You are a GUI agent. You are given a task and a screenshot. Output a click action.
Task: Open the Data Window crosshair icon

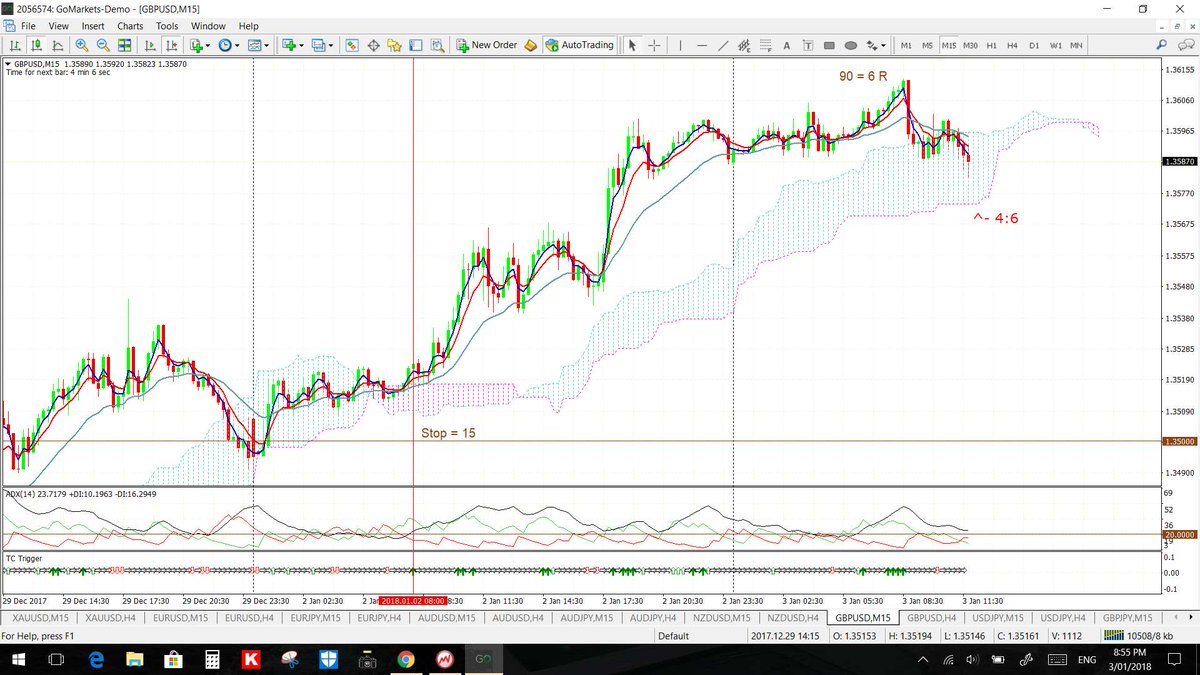(x=374, y=45)
